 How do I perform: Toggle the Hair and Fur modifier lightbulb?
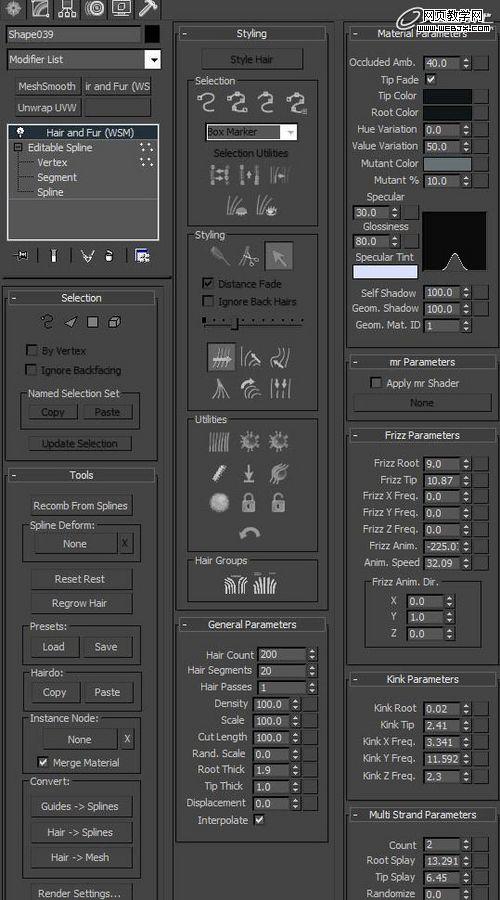20,132
